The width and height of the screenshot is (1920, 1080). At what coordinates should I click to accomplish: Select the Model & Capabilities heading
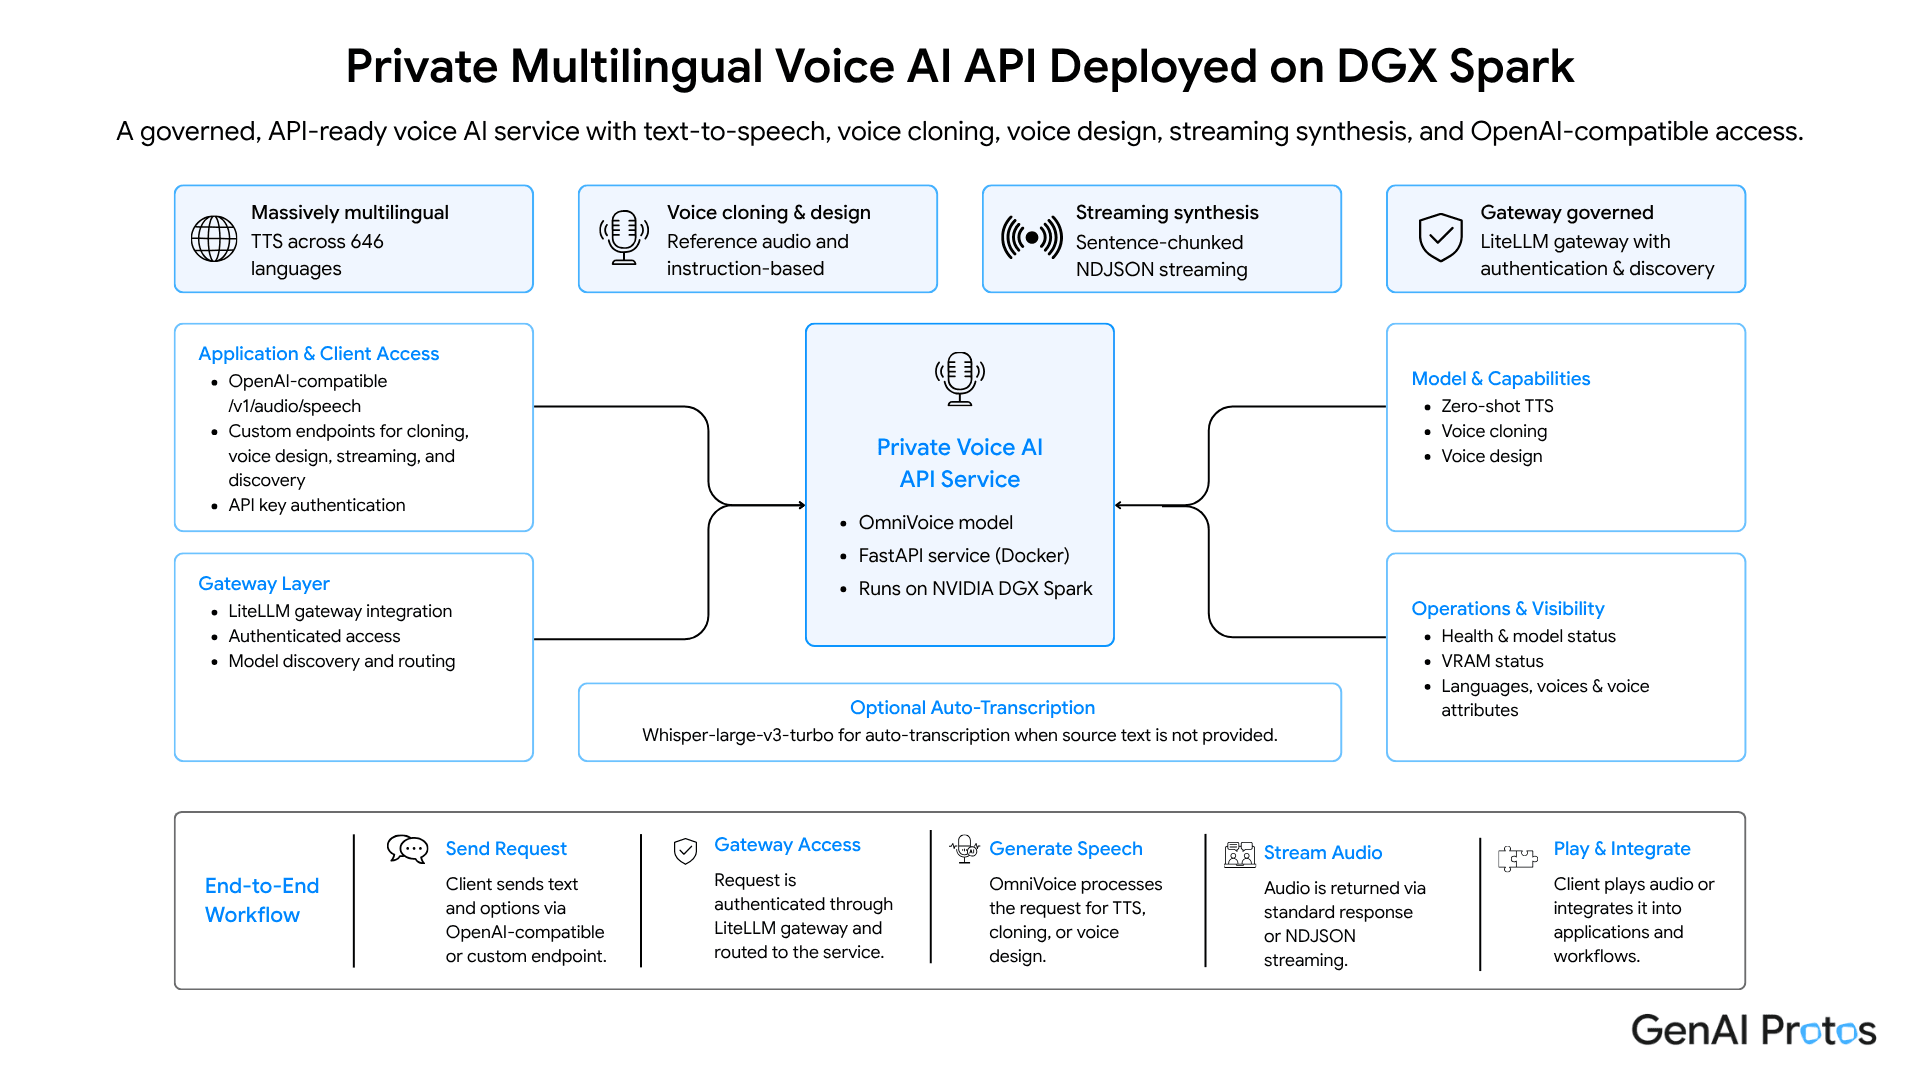pos(1500,379)
